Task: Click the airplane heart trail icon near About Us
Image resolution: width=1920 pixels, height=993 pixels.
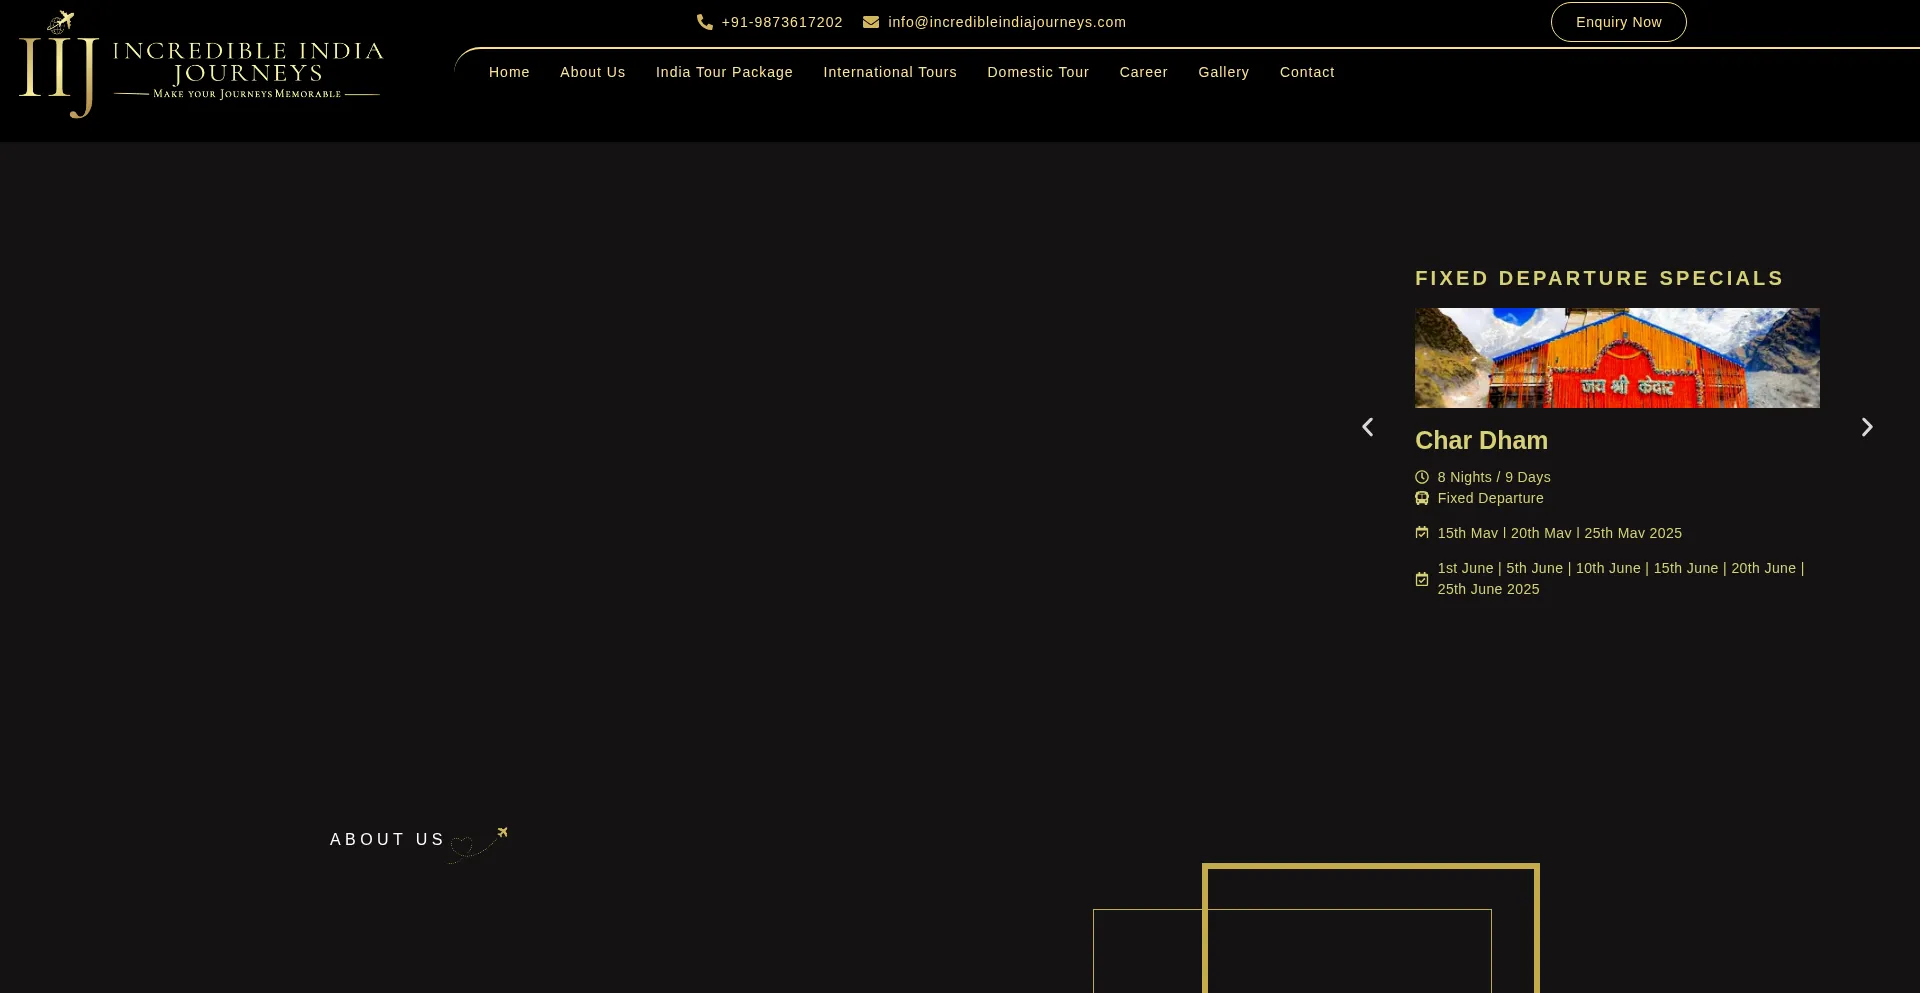Action: tap(478, 845)
